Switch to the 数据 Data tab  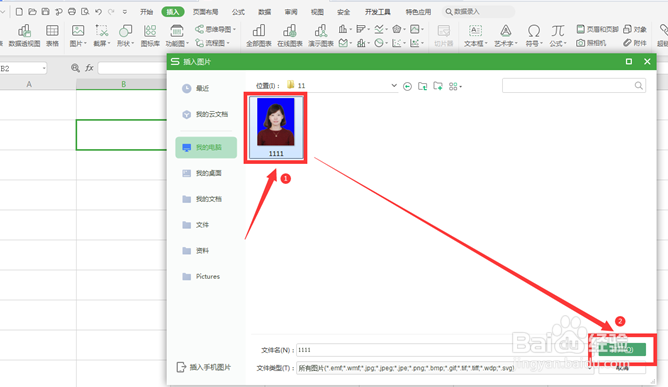(265, 12)
